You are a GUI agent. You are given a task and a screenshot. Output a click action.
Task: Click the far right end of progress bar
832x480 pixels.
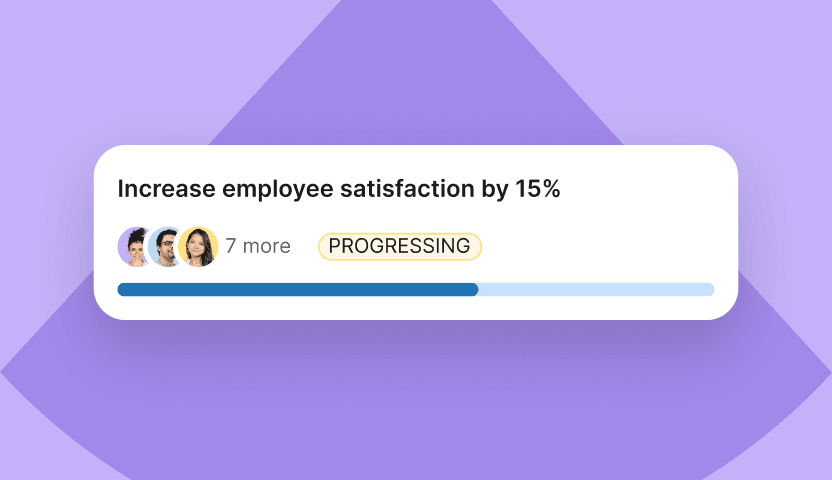[x=710, y=290]
